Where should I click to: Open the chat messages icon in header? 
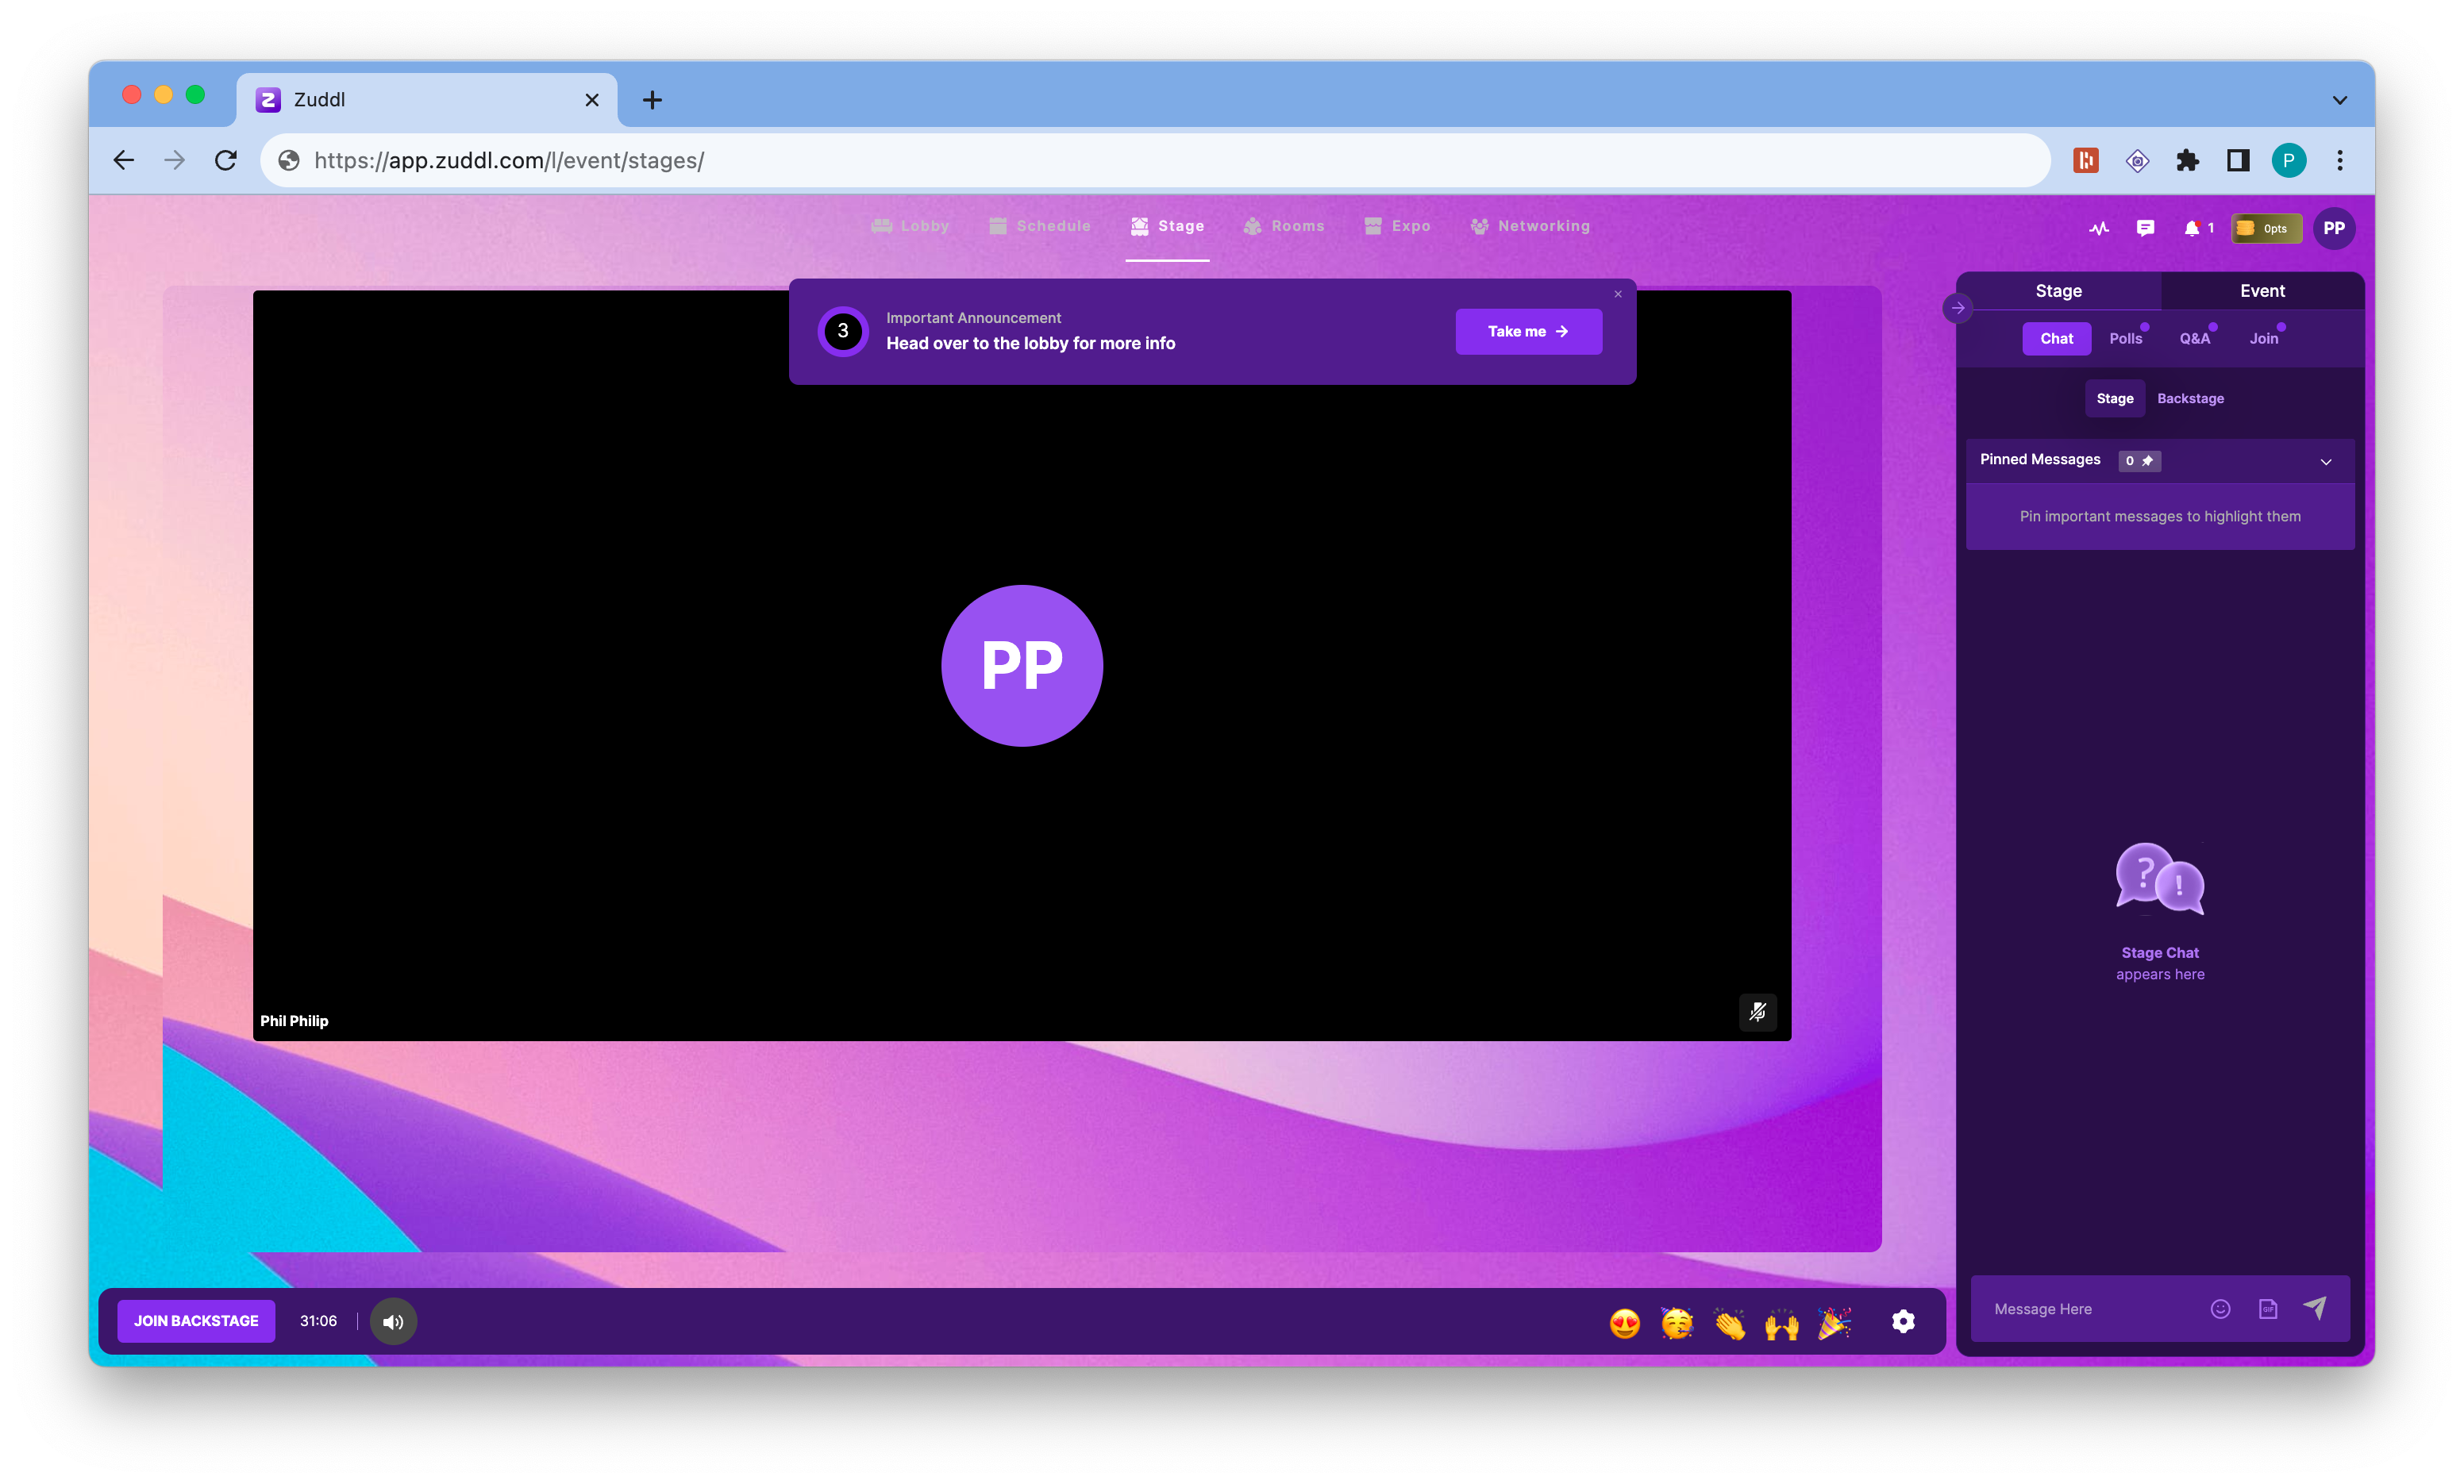tap(2145, 228)
